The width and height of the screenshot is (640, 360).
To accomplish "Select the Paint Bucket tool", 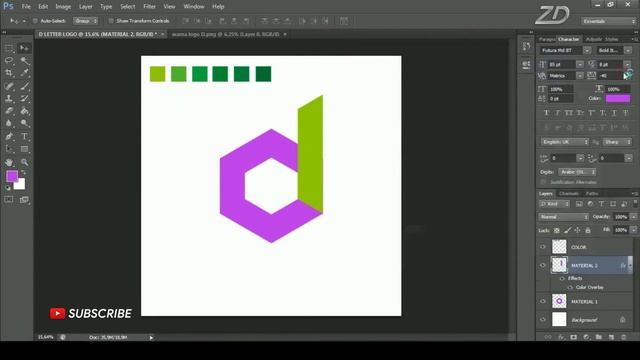I will (x=24, y=111).
